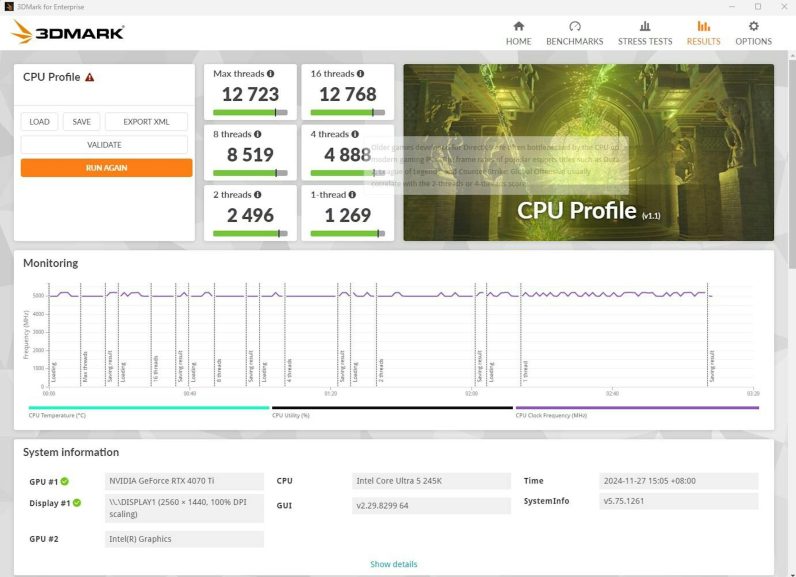This screenshot has height=577, width=796.
Task: Click the 3DMark logo
Action: (67, 32)
